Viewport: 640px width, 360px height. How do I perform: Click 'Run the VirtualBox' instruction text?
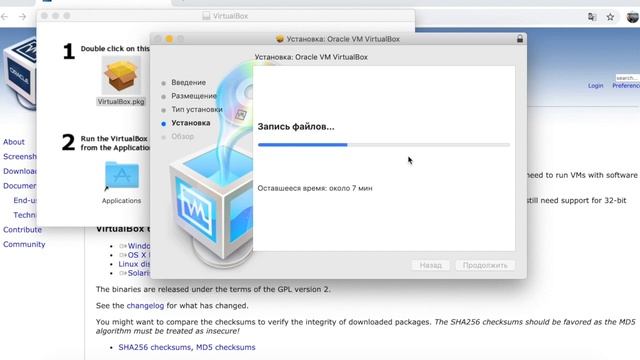click(x=114, y=139)
